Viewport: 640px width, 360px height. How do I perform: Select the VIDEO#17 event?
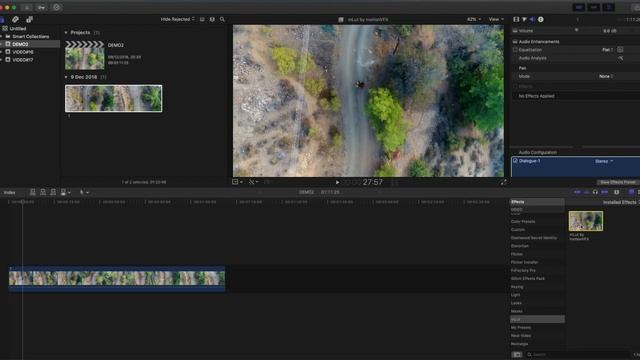point(23,60)
